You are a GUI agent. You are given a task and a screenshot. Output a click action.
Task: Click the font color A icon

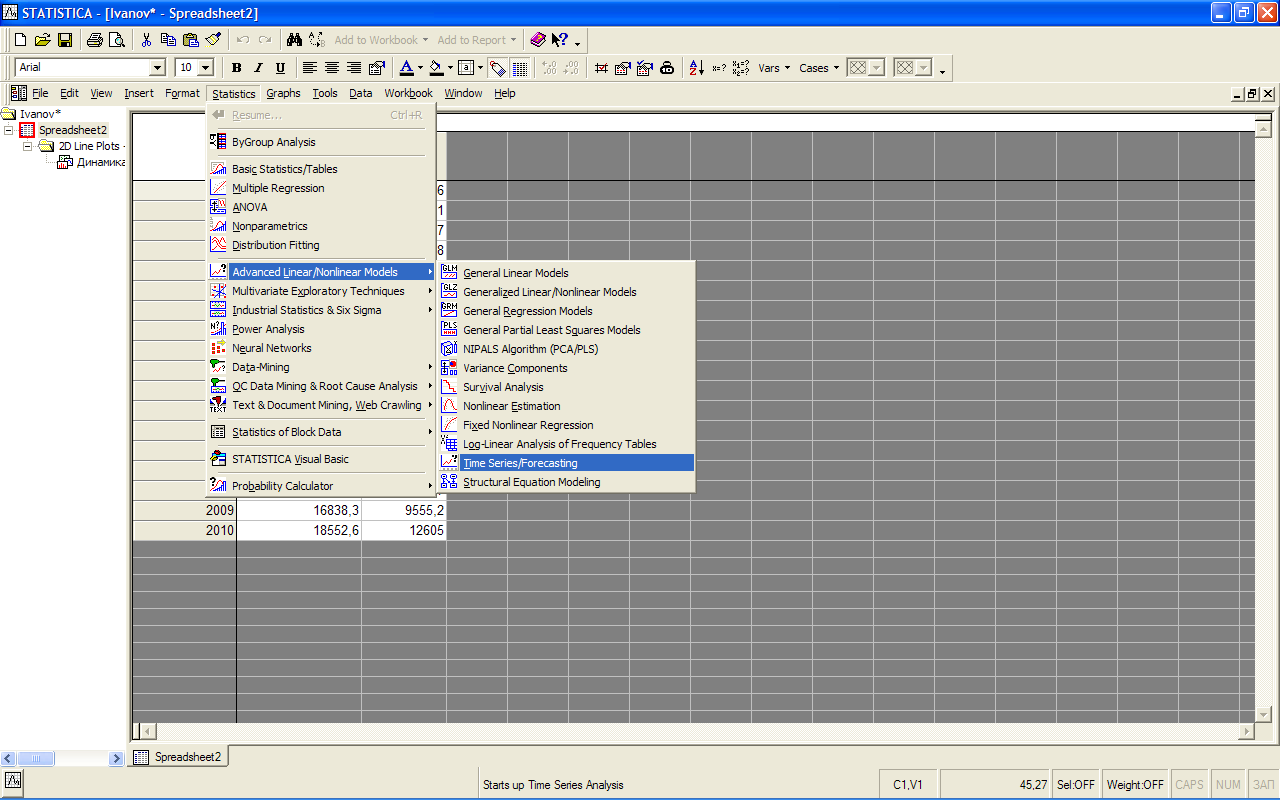tap(406, 68)
